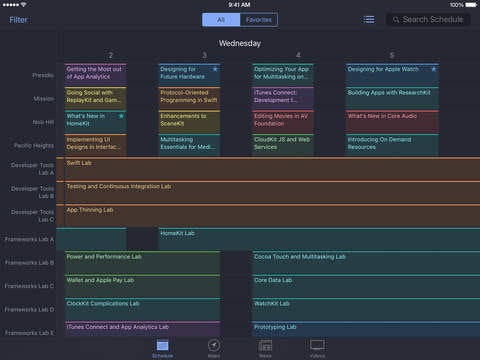Select the Favorites segment
Screen dimensions: 480x360
tap(259, 20)
